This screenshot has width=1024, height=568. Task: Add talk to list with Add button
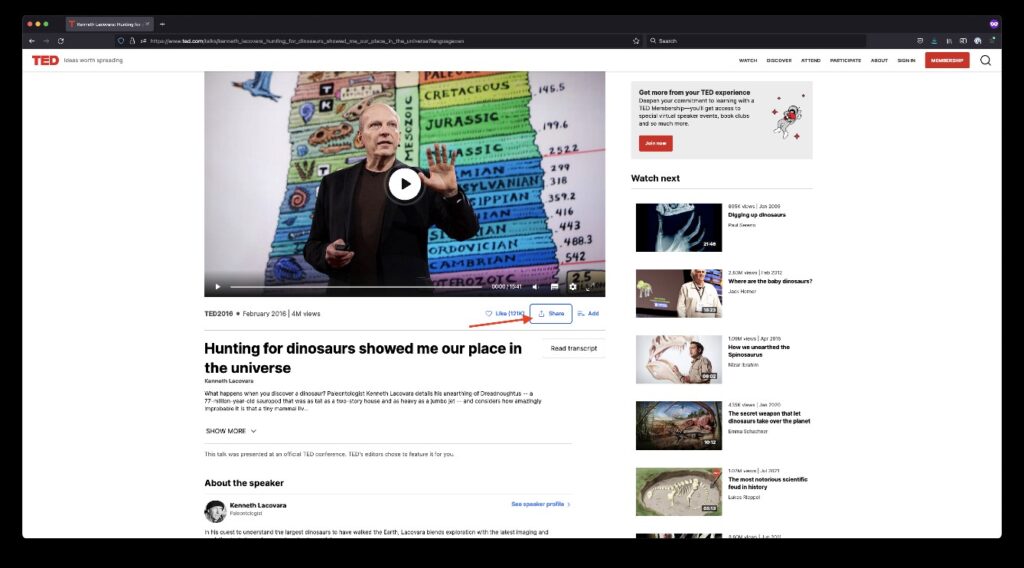[588, 313]
